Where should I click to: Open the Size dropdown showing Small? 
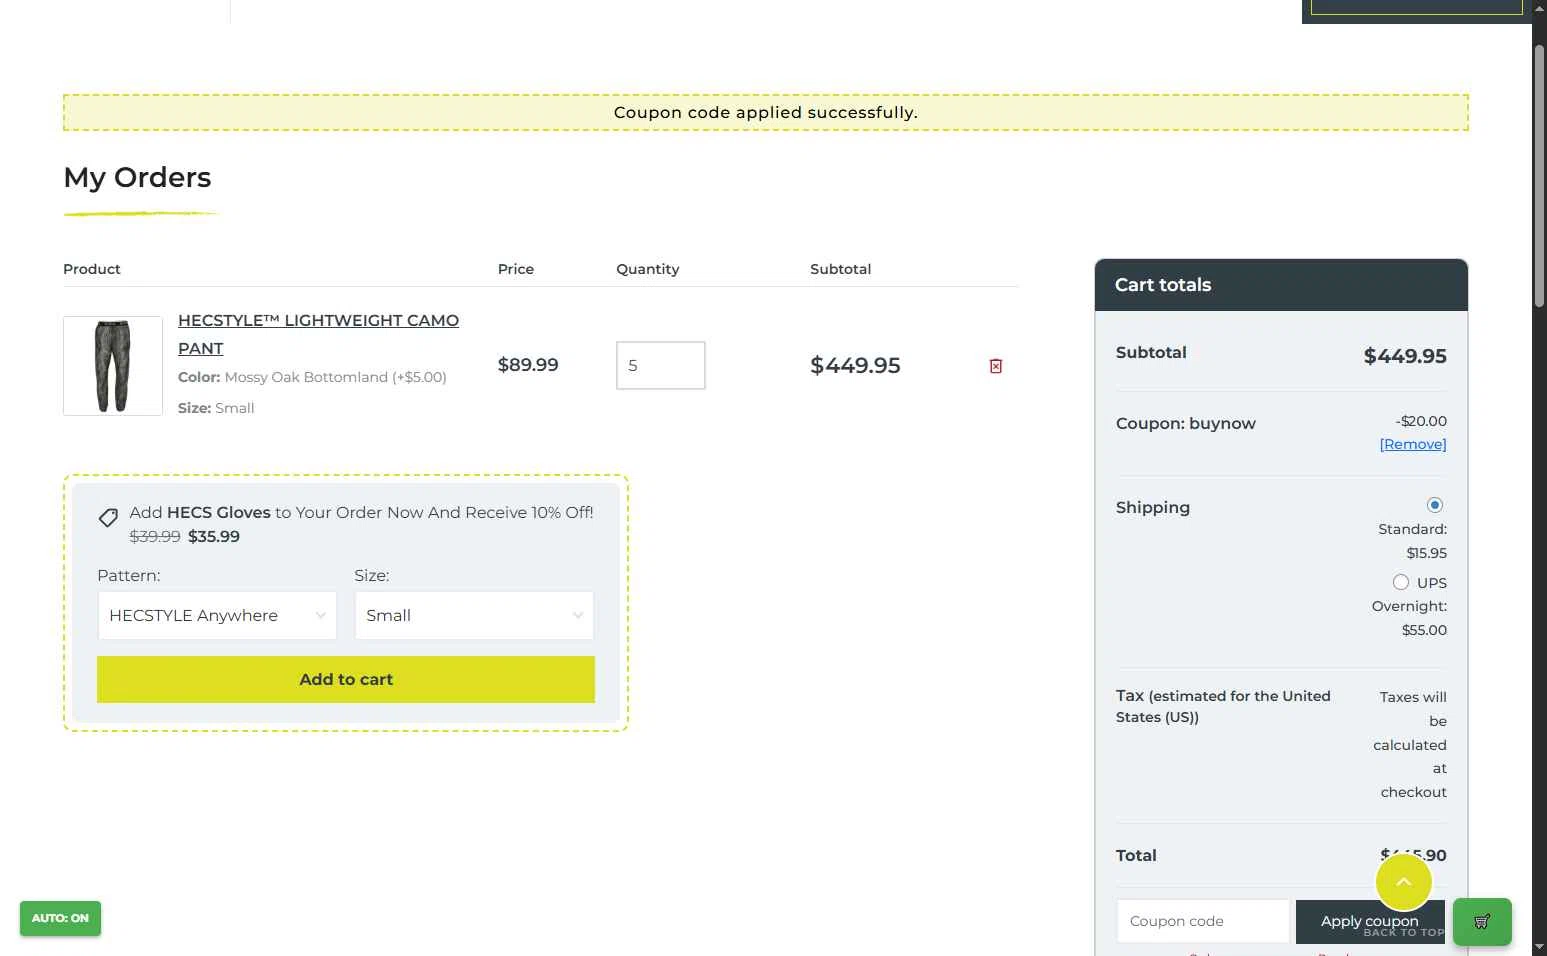pyautogui.click(x=474, y=615)
